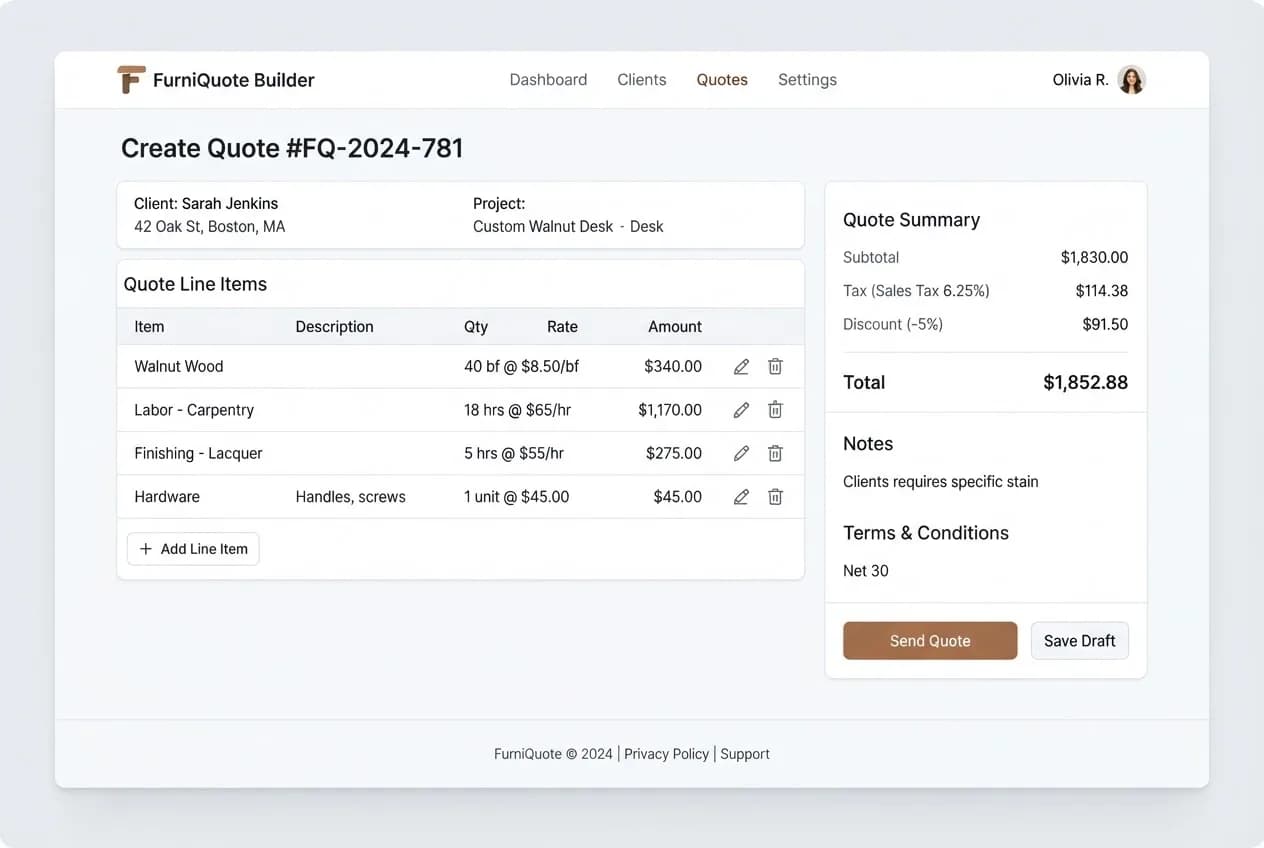This screenshot has width=1264, height=848.
Task: Add a new line item
Action: click(193, 549)
